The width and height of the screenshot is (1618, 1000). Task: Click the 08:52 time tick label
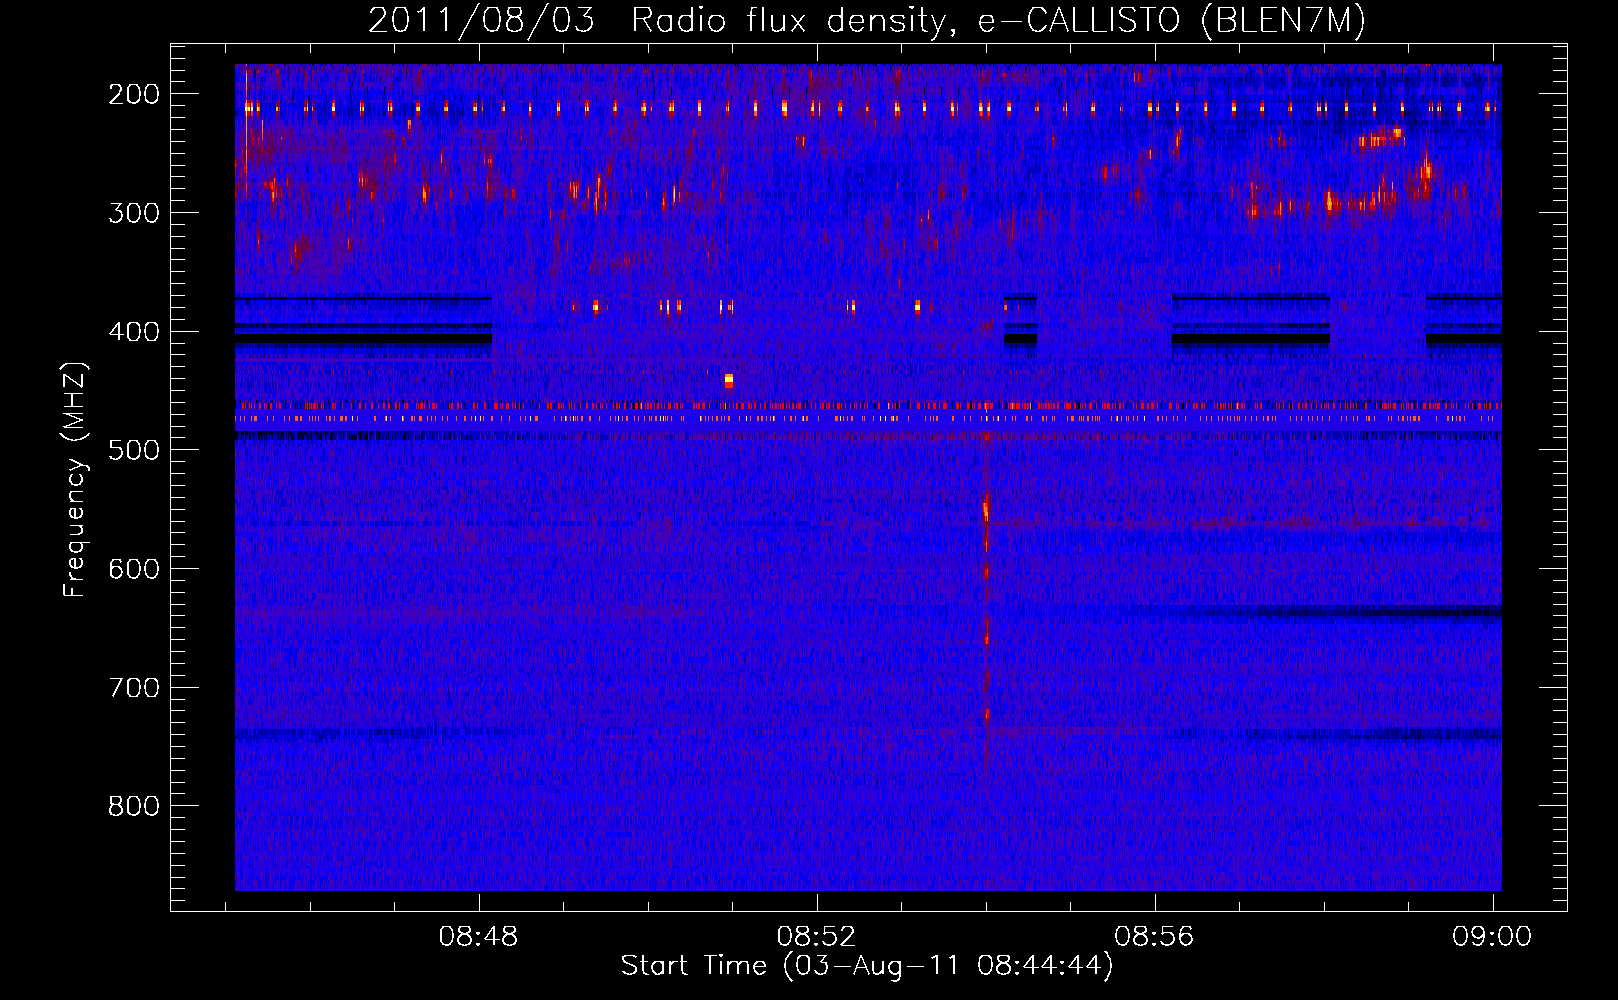[816, 937]
